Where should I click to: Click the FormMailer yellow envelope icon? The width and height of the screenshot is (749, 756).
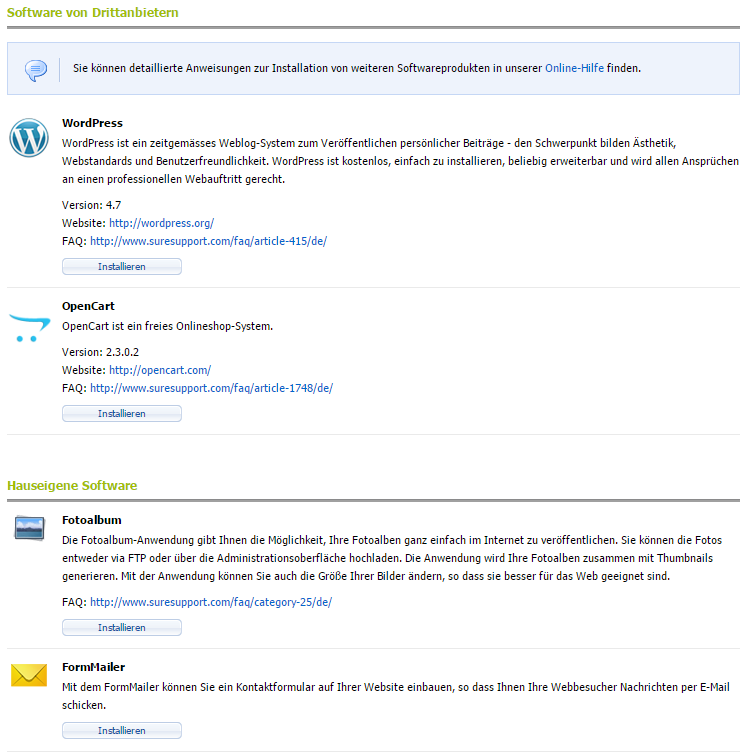point(29,675)
